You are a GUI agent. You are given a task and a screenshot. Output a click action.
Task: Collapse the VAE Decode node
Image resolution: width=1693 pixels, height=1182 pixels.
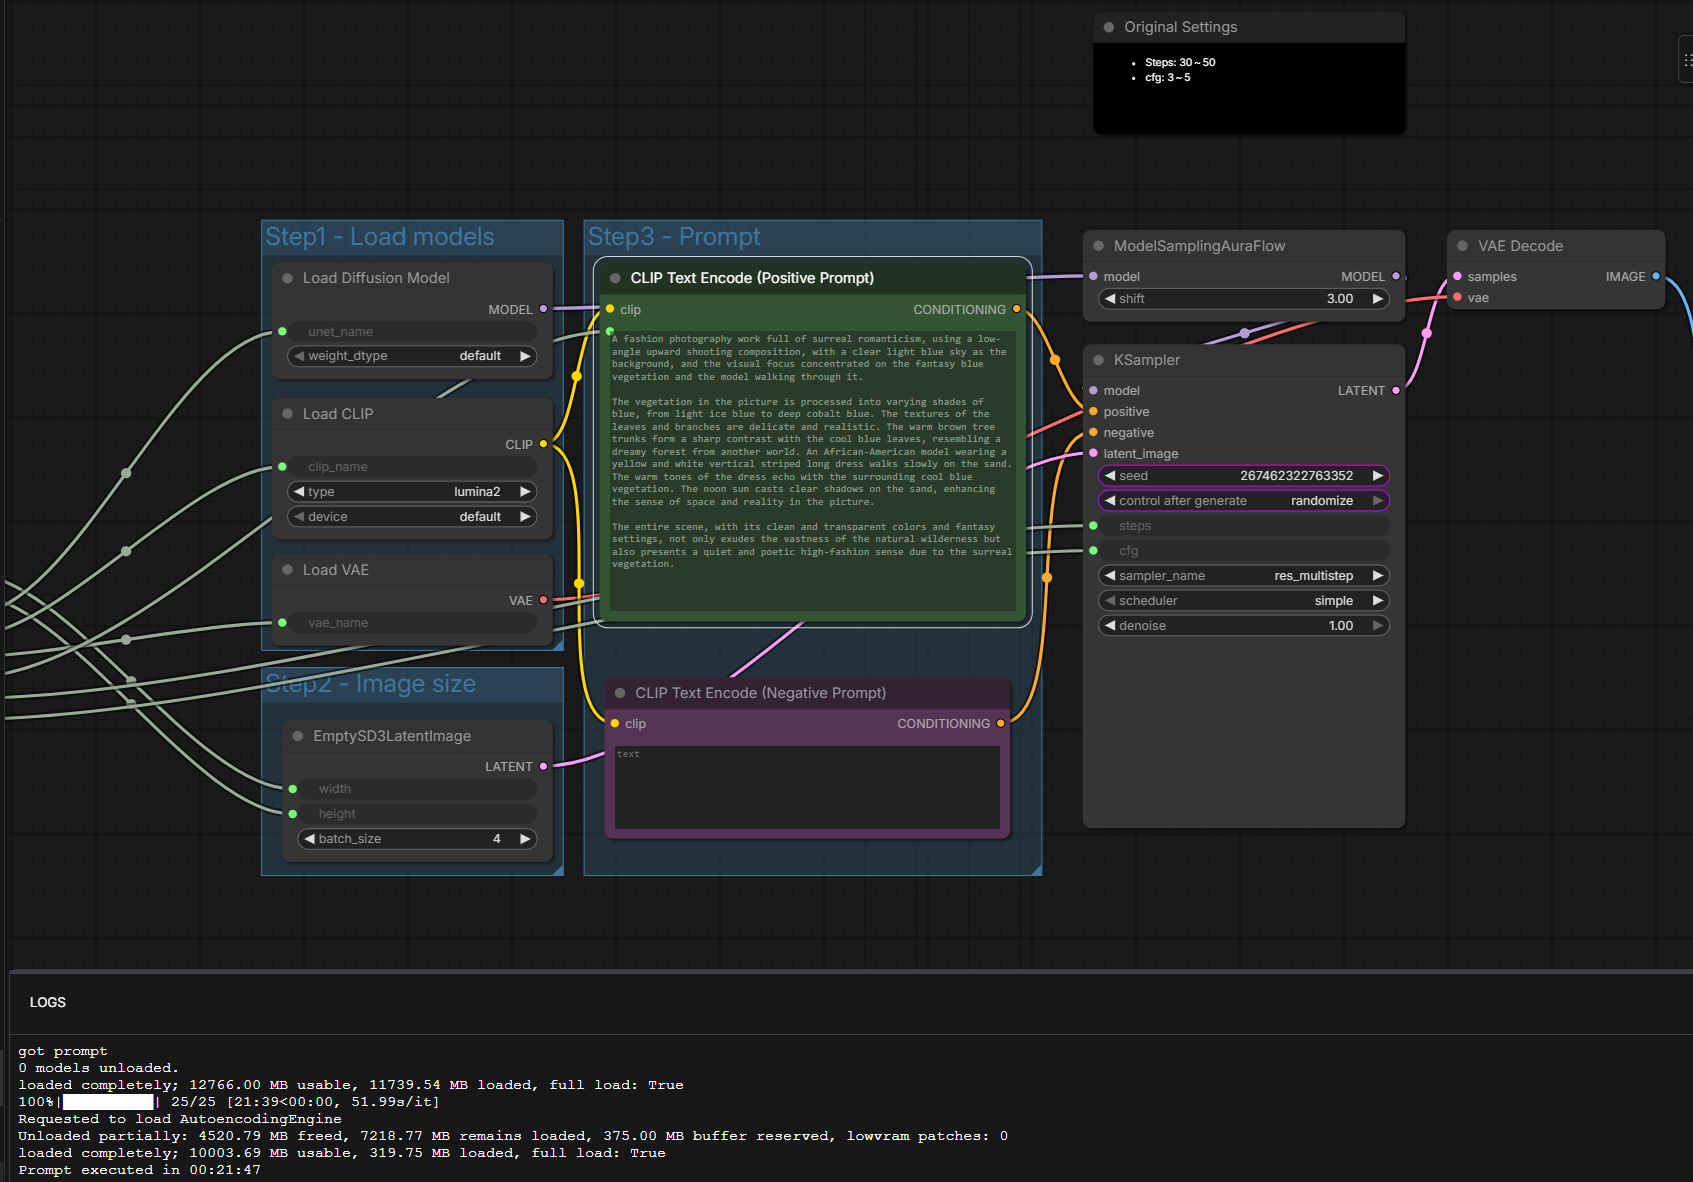(x=1462, y=246)
